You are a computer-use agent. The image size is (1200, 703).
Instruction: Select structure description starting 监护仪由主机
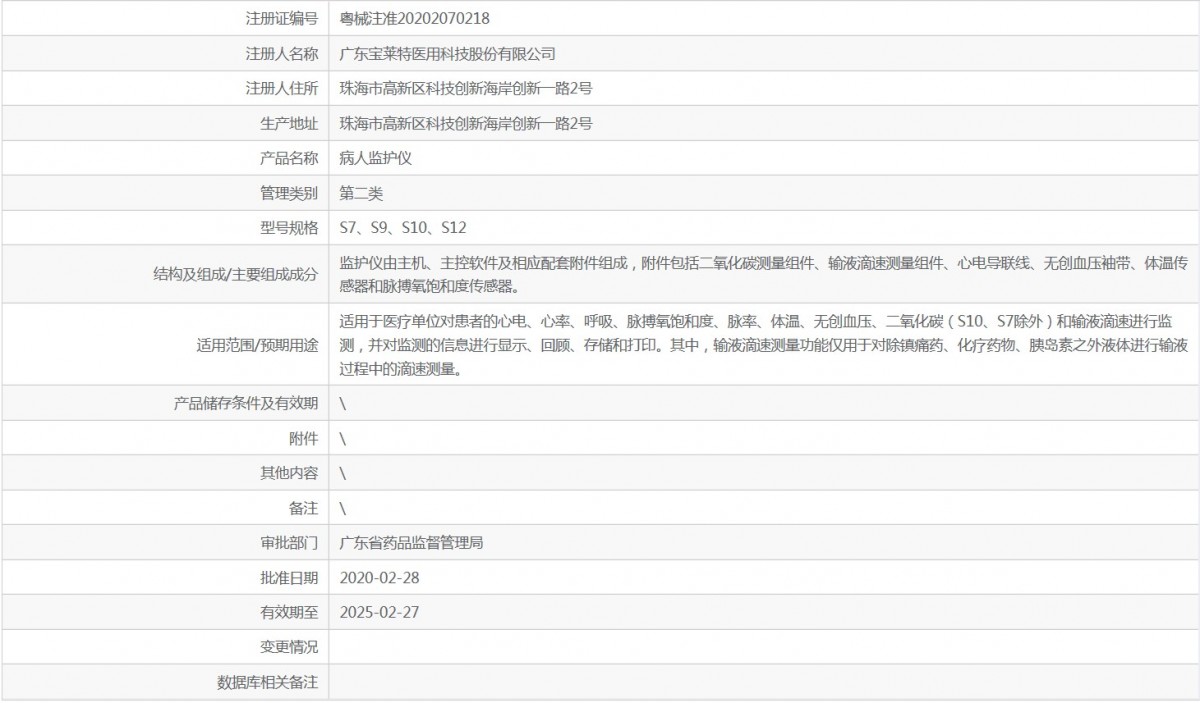click(x=764, y=274)
